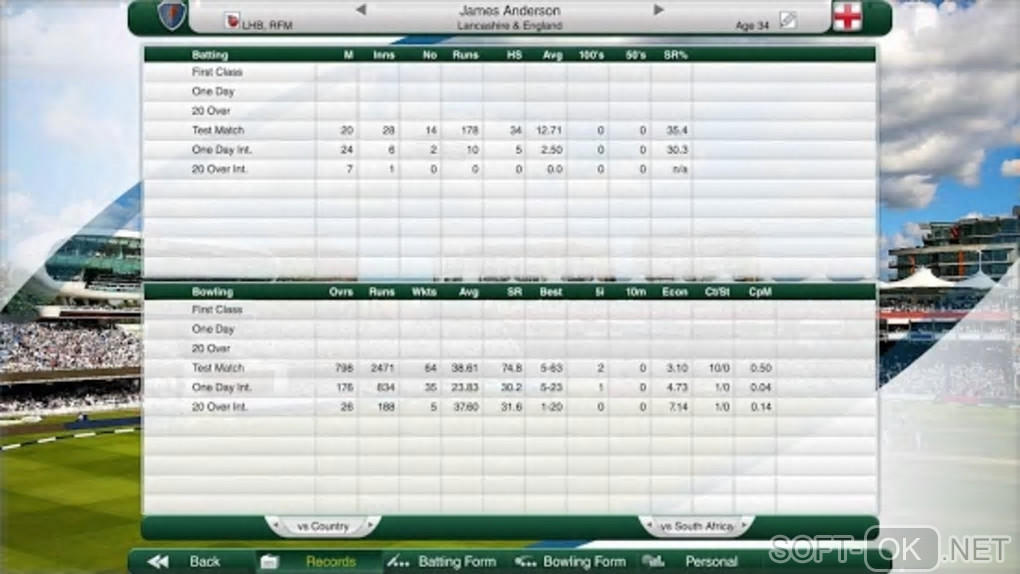
Task: Open the vs Country filter selector
Action: click(323, 526)
